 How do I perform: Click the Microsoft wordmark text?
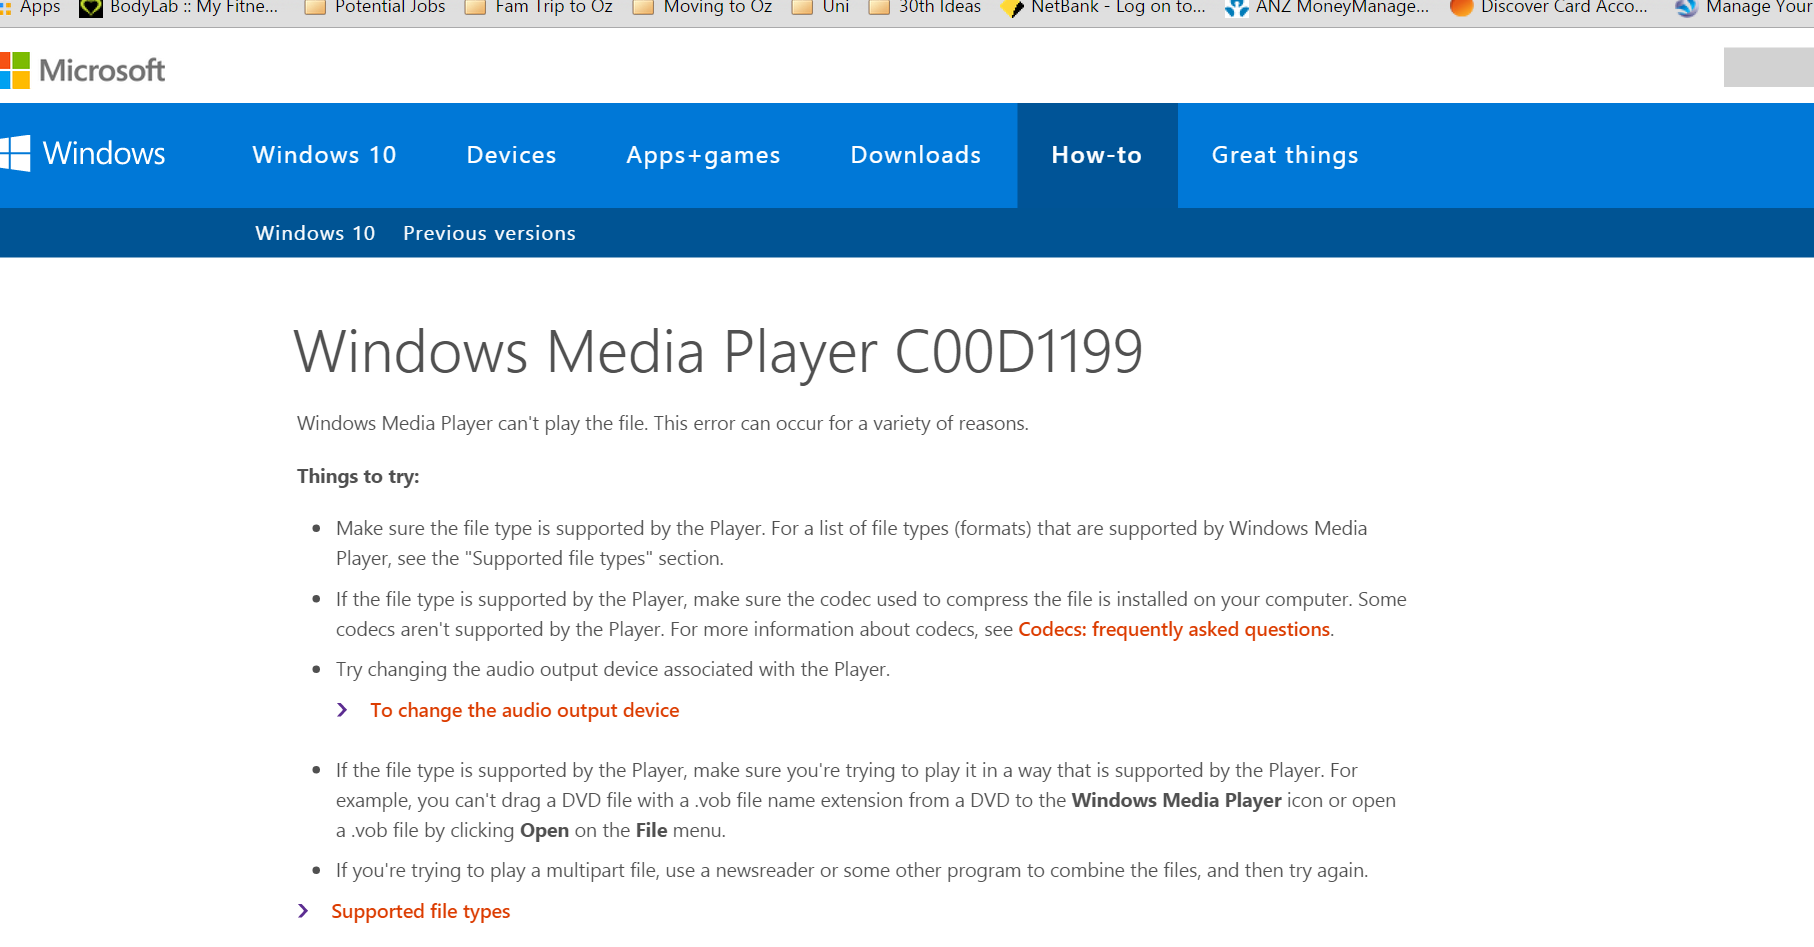pos(102,70)
